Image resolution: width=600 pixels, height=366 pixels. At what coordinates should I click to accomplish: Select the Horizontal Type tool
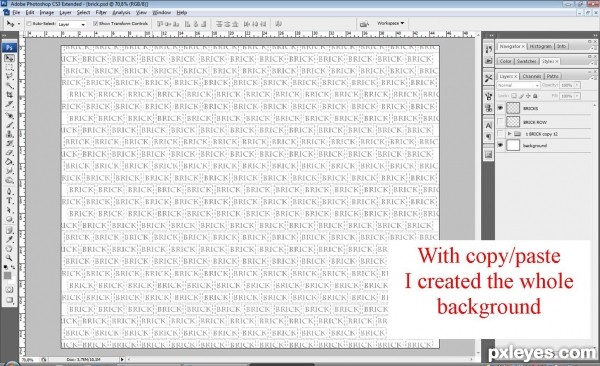tap(9, 201)
